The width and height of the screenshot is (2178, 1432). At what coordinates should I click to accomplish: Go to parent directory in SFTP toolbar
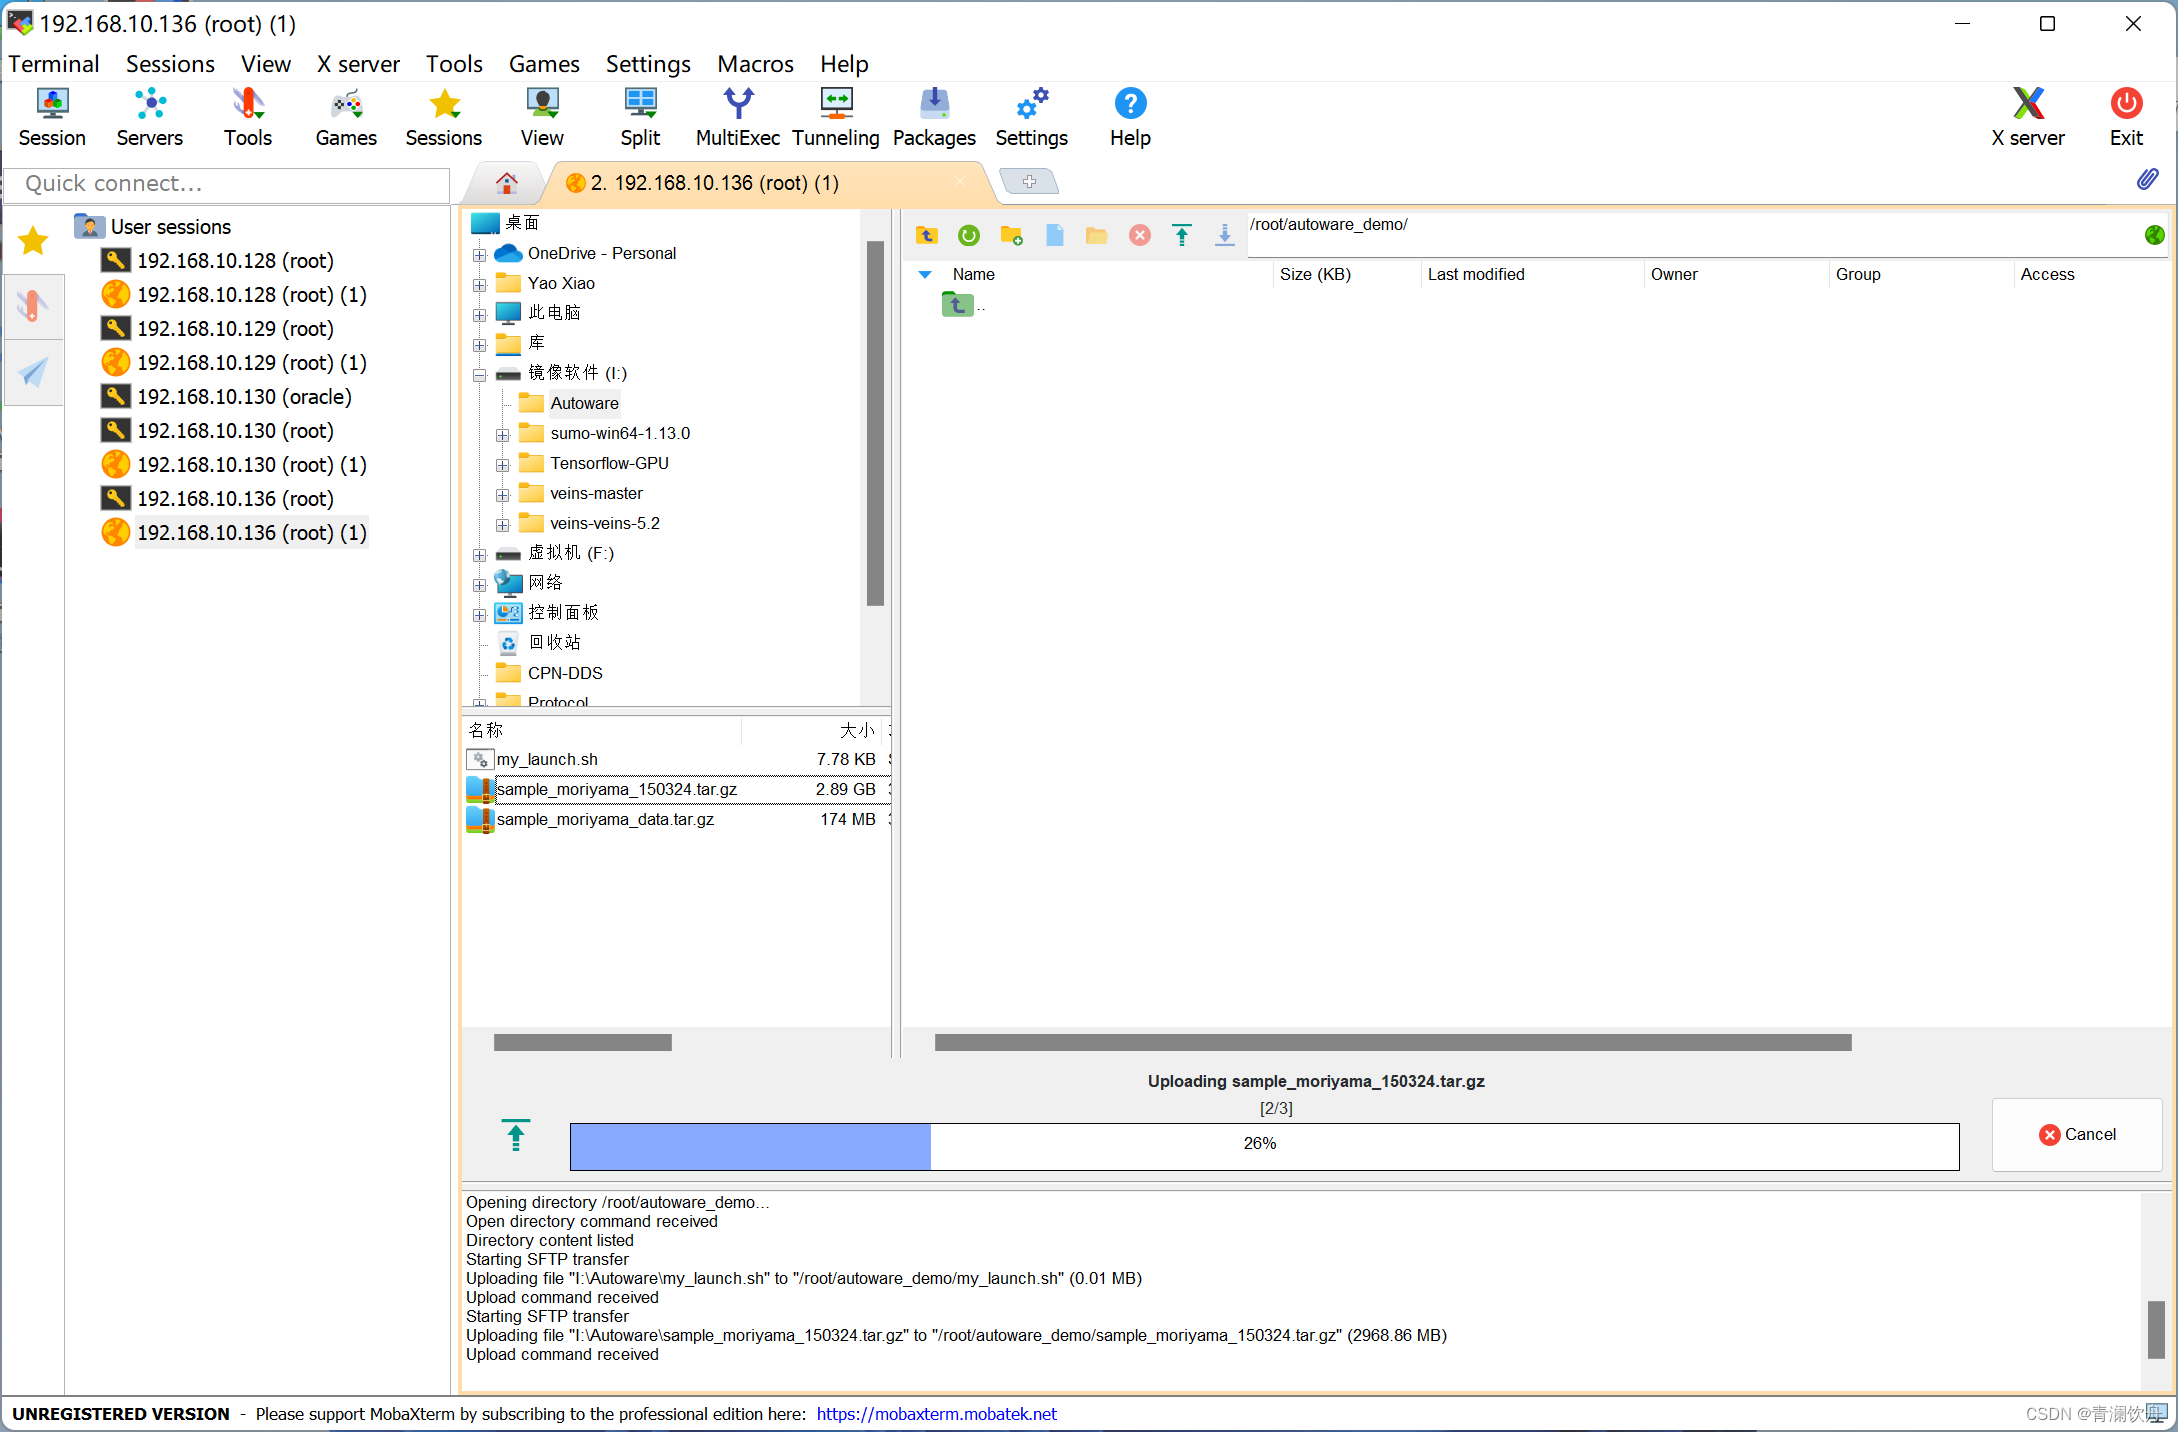pyautogui.click(x=927, y=235)
